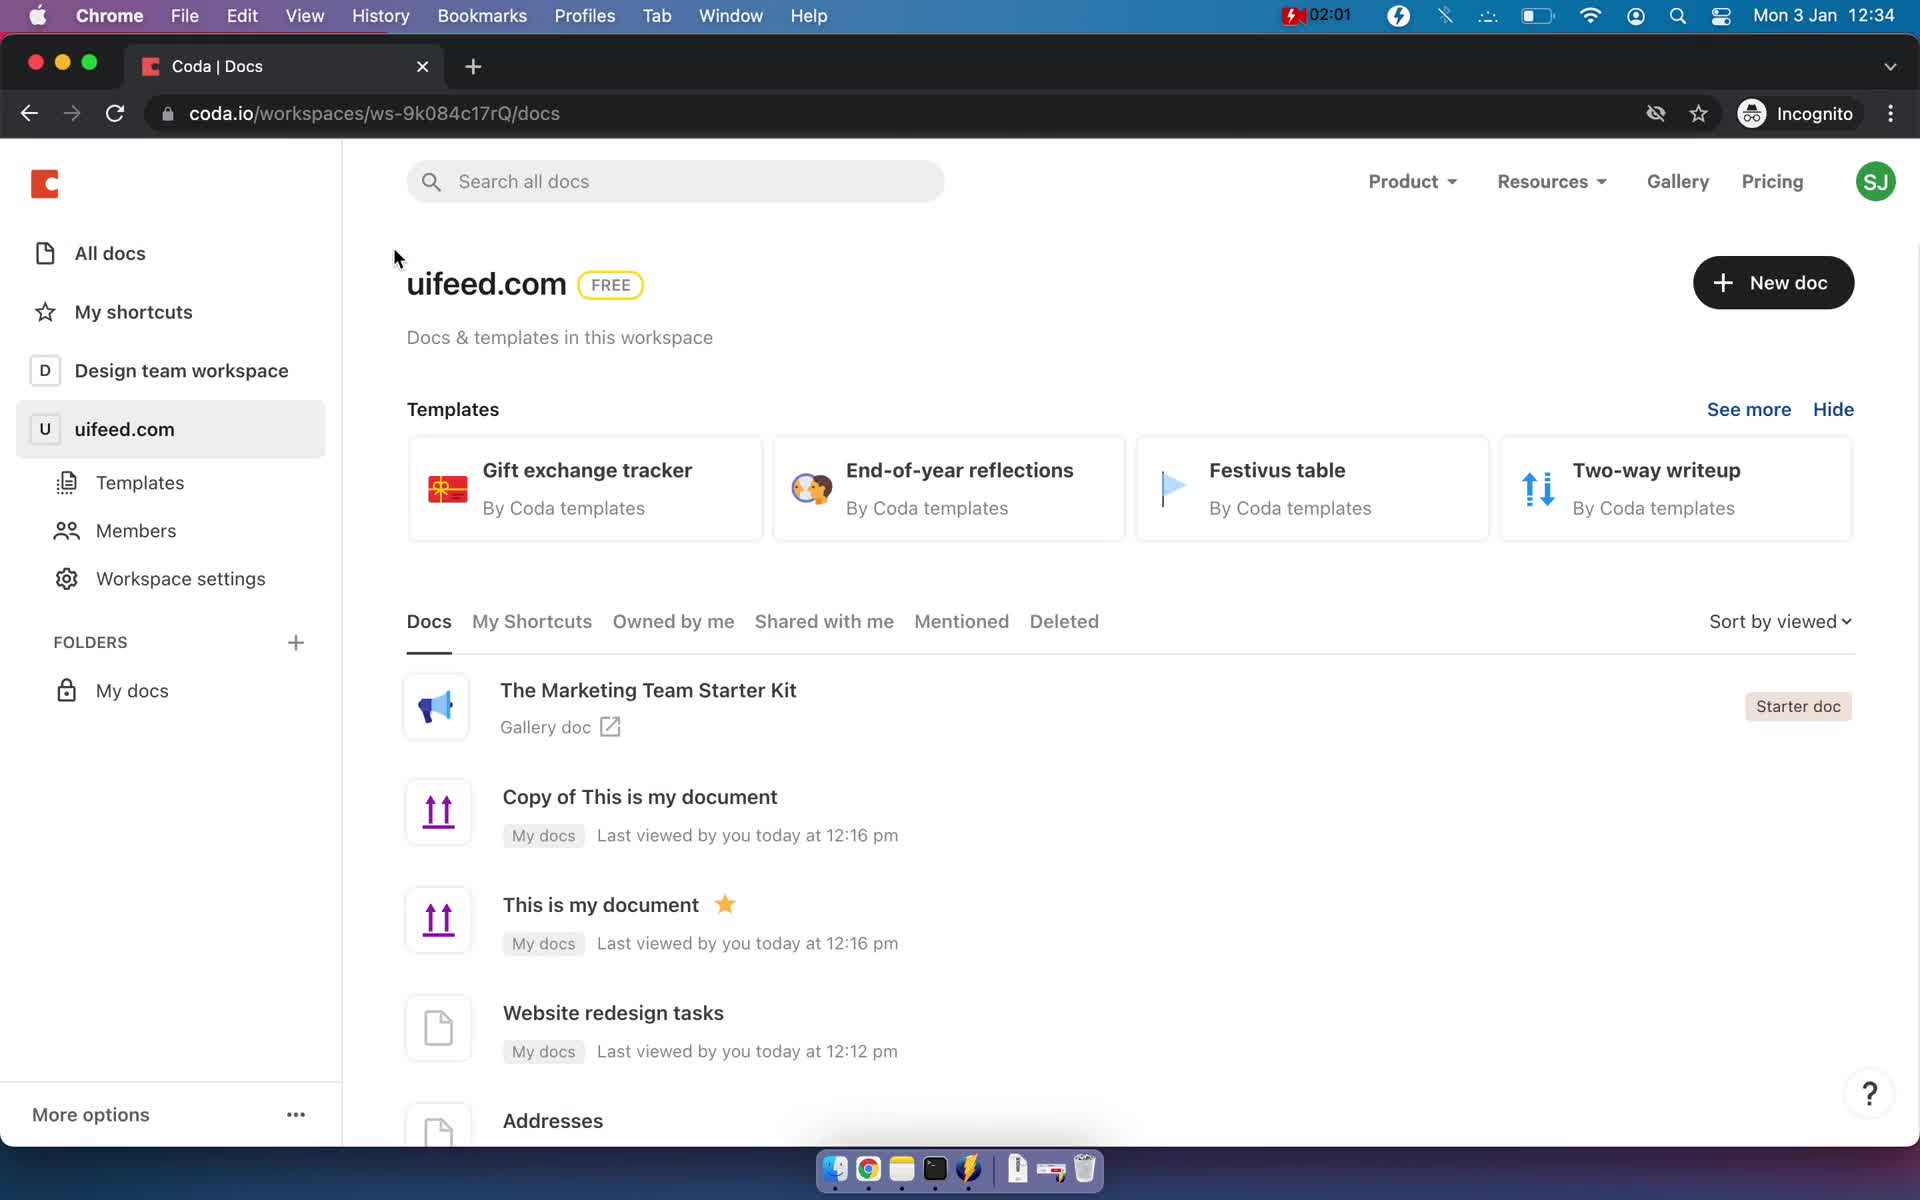Viewport: 1920px width, 1200px height.
Task: Click New doc button
Action: (1773, 283)
